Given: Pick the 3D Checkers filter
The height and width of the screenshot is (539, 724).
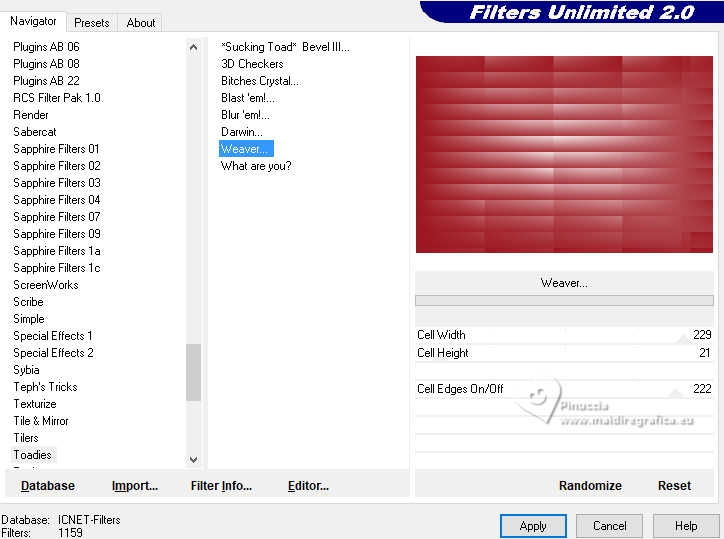Looking at the screenshot, I should click(252, 64).
